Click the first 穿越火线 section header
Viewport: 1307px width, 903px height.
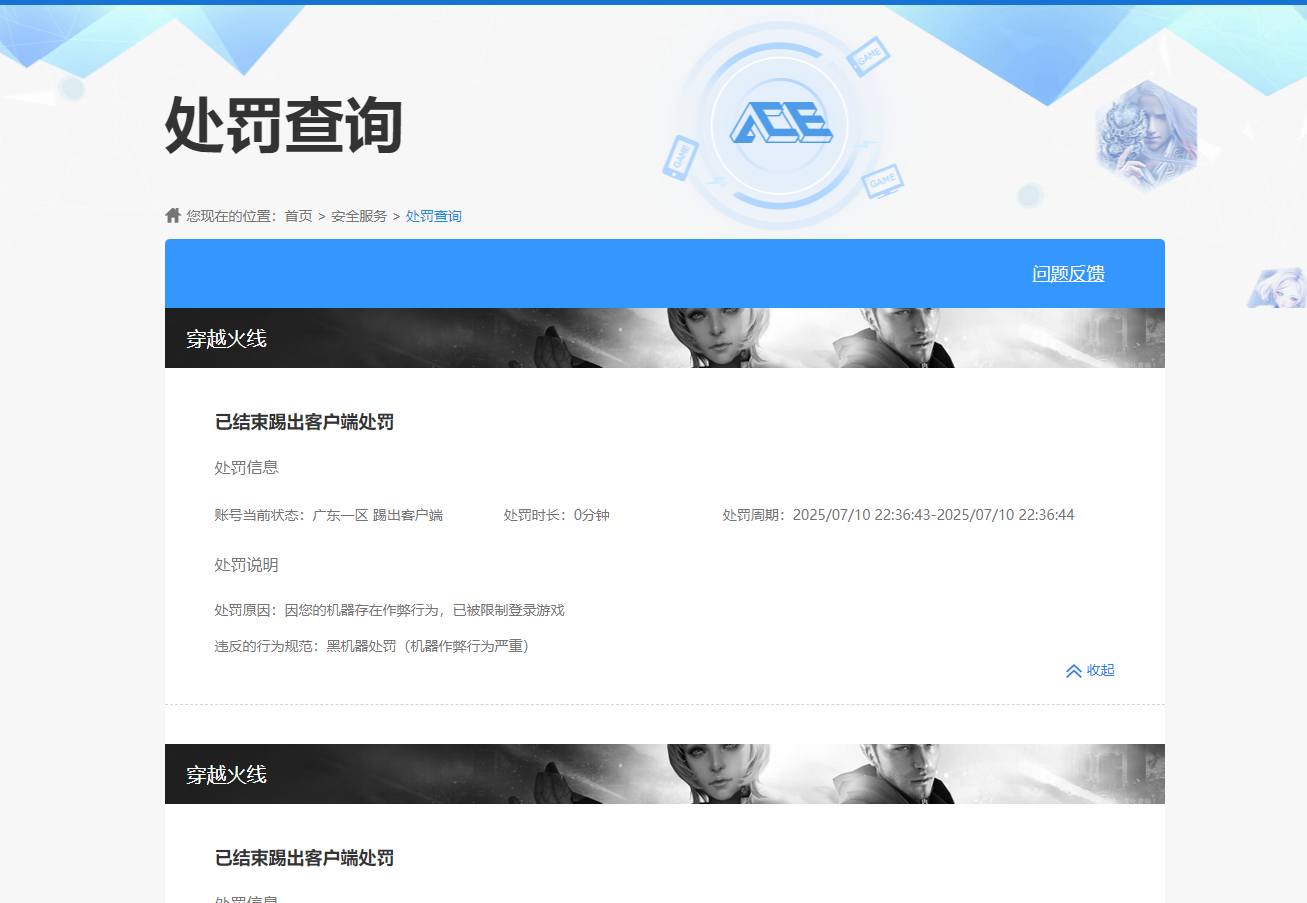225,338
